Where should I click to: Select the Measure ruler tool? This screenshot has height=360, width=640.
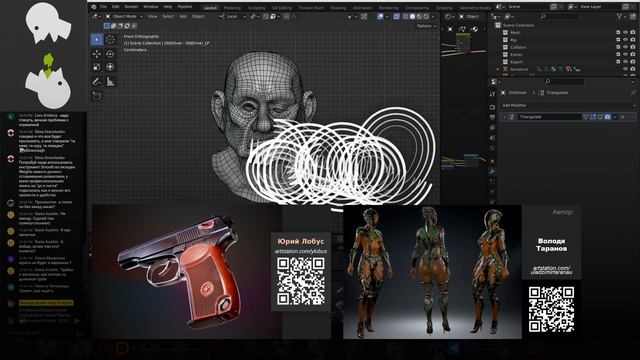point(110,82)
